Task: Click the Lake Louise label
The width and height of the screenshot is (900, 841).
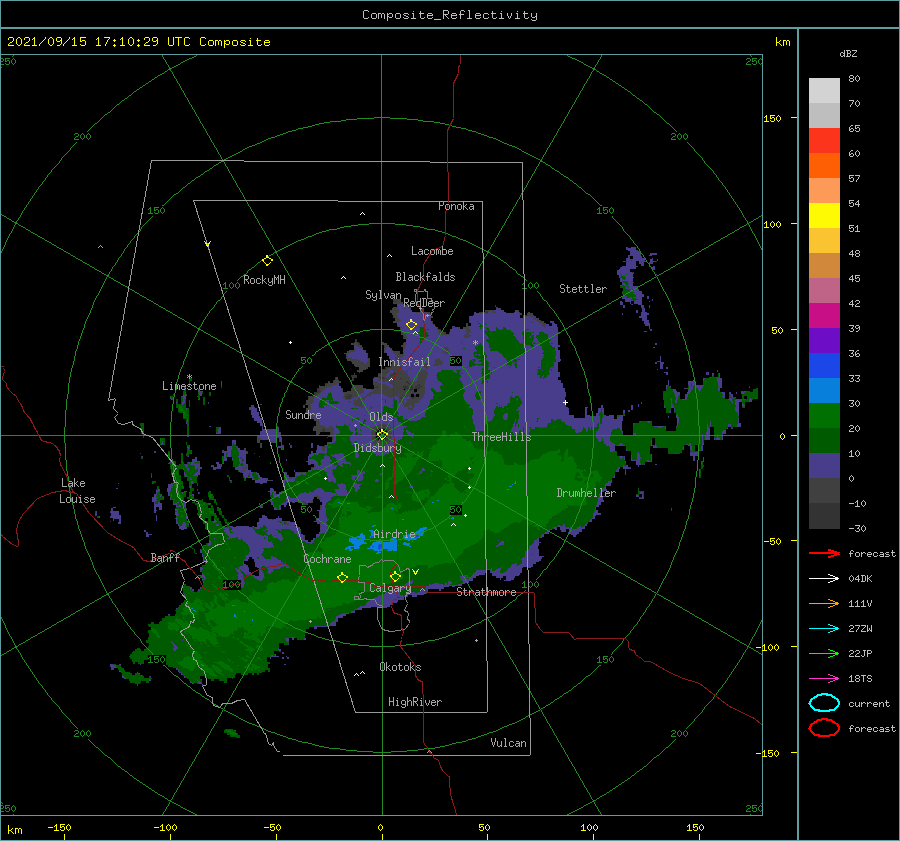Action: click(77, 491)
